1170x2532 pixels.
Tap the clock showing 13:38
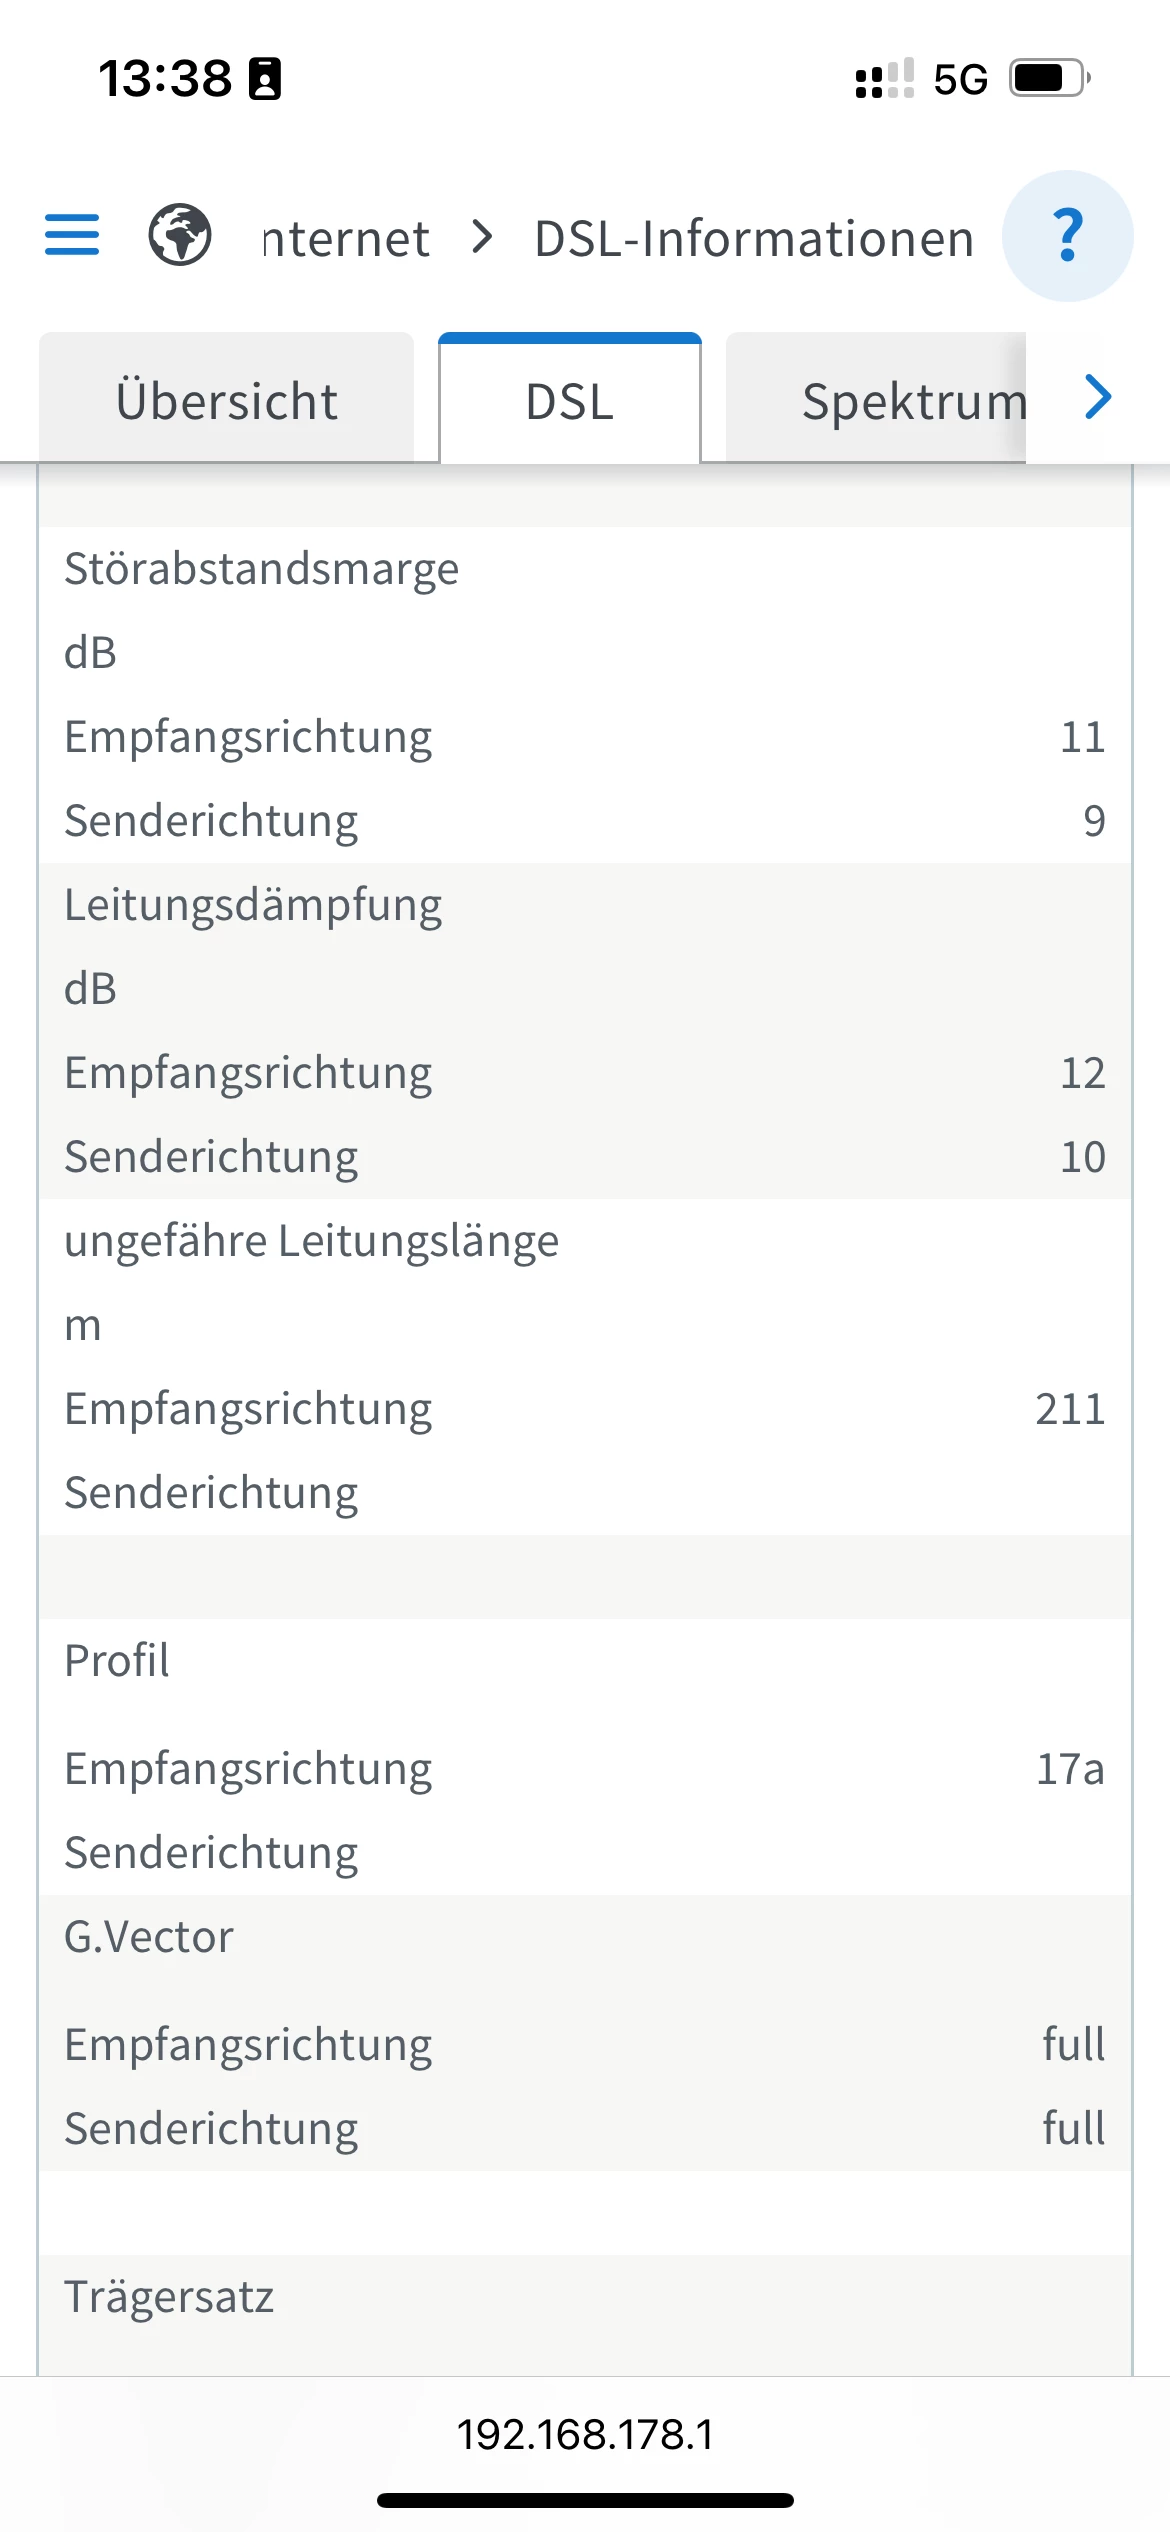pyautogui.click(x=165, y=79)
